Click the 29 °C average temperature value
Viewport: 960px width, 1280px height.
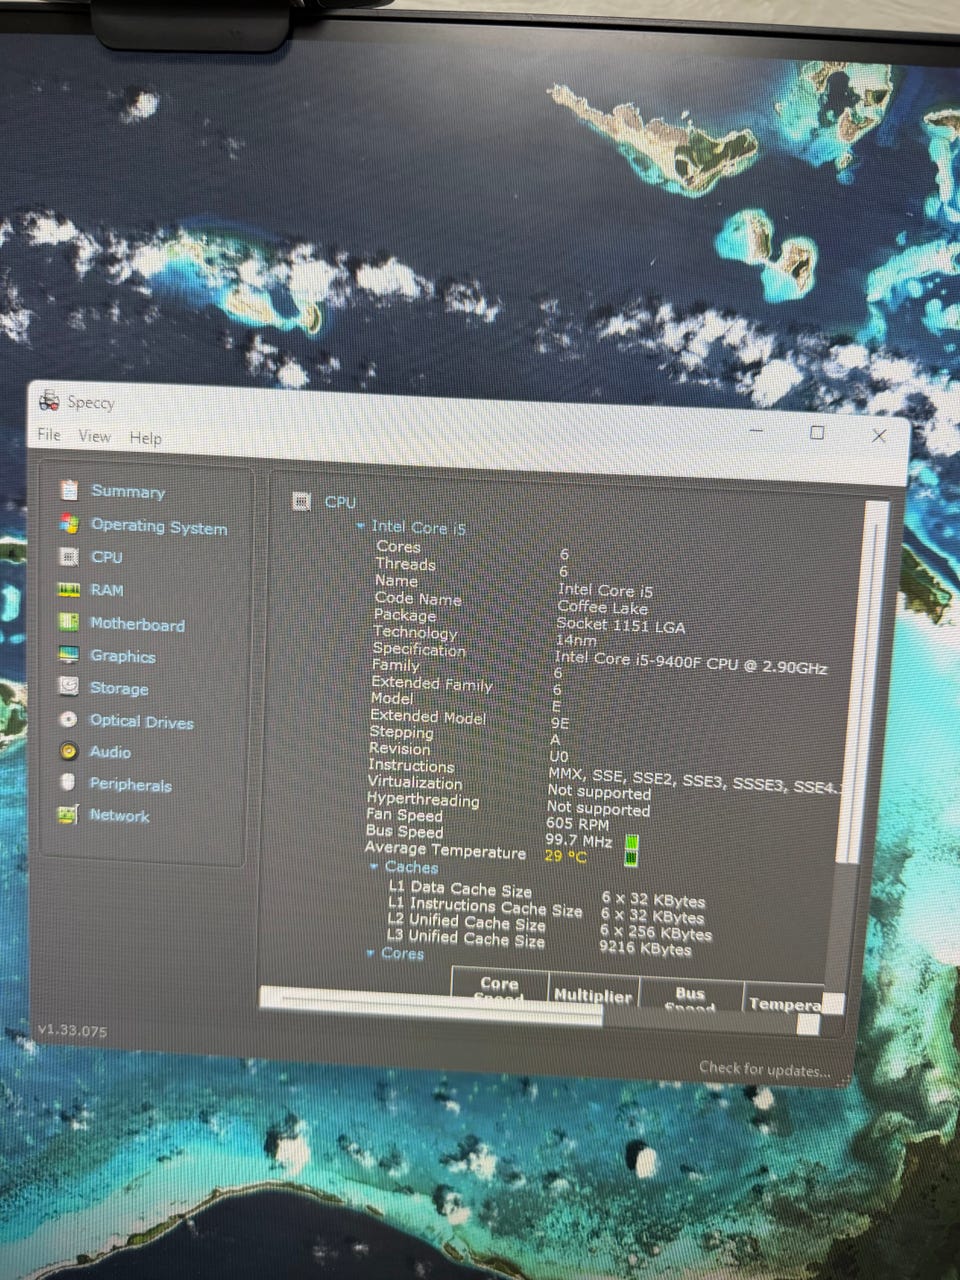[566, 856]
